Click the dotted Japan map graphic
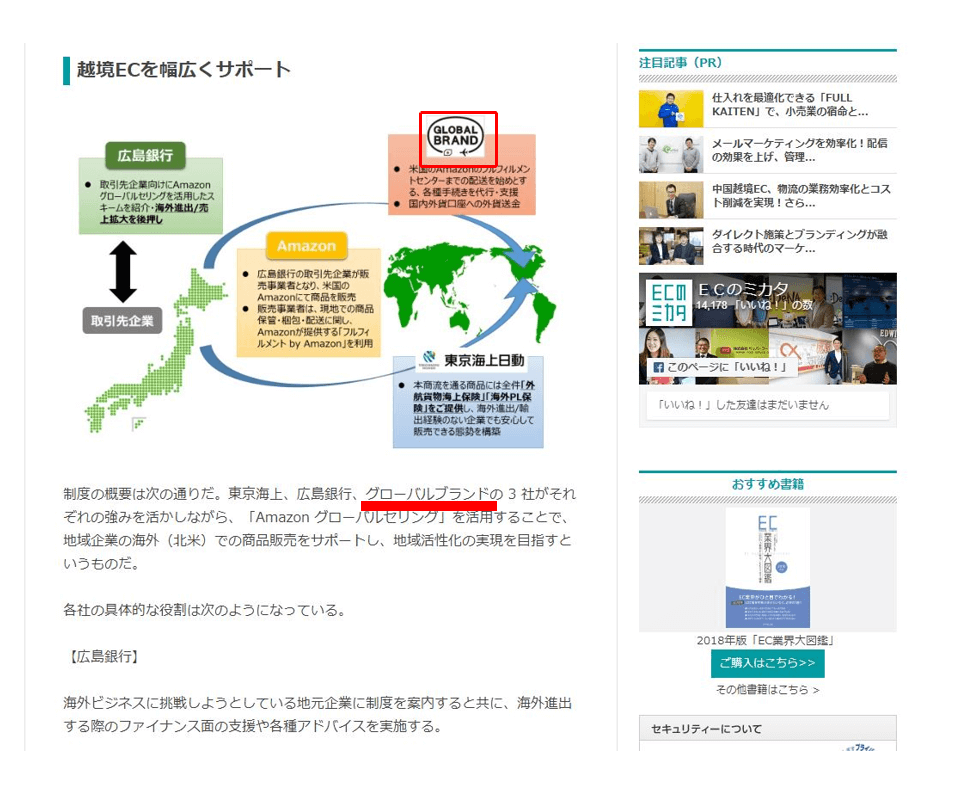The width and height of the screenshot is (973, 788). (x=155, y=349)
